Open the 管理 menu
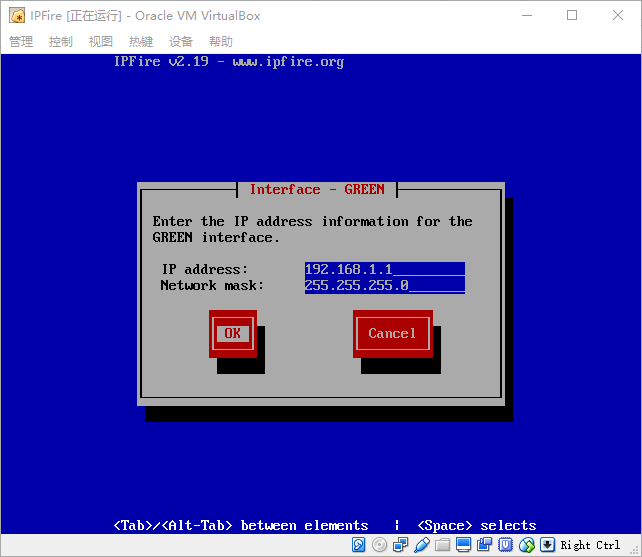This screenshot has width=642, height=557. click(x=21, y=41)
